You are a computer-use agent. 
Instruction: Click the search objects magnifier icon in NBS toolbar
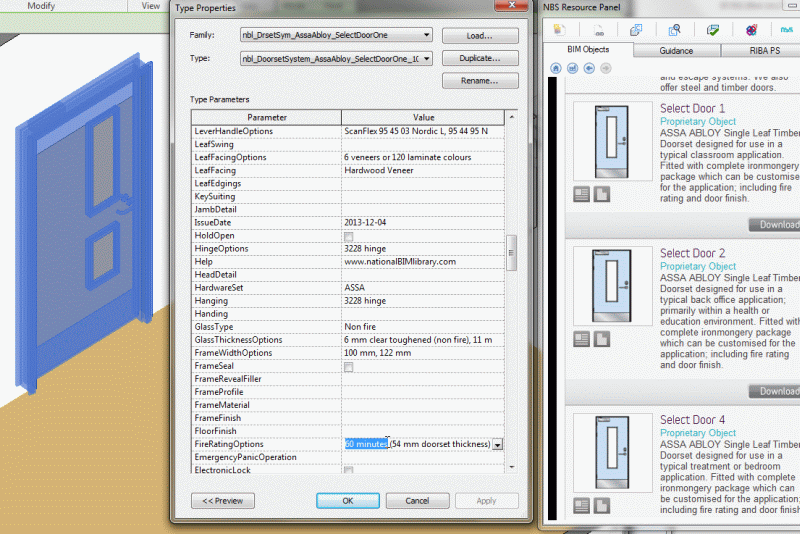pos(674,30)
